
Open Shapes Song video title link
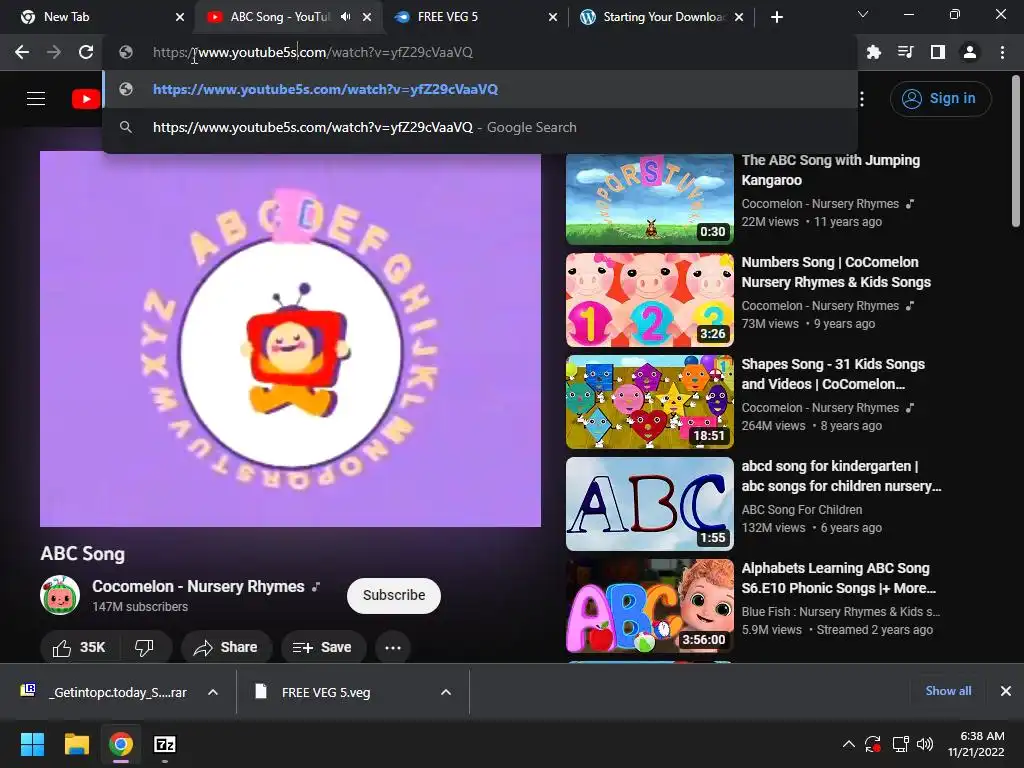[x=833, y=374]
